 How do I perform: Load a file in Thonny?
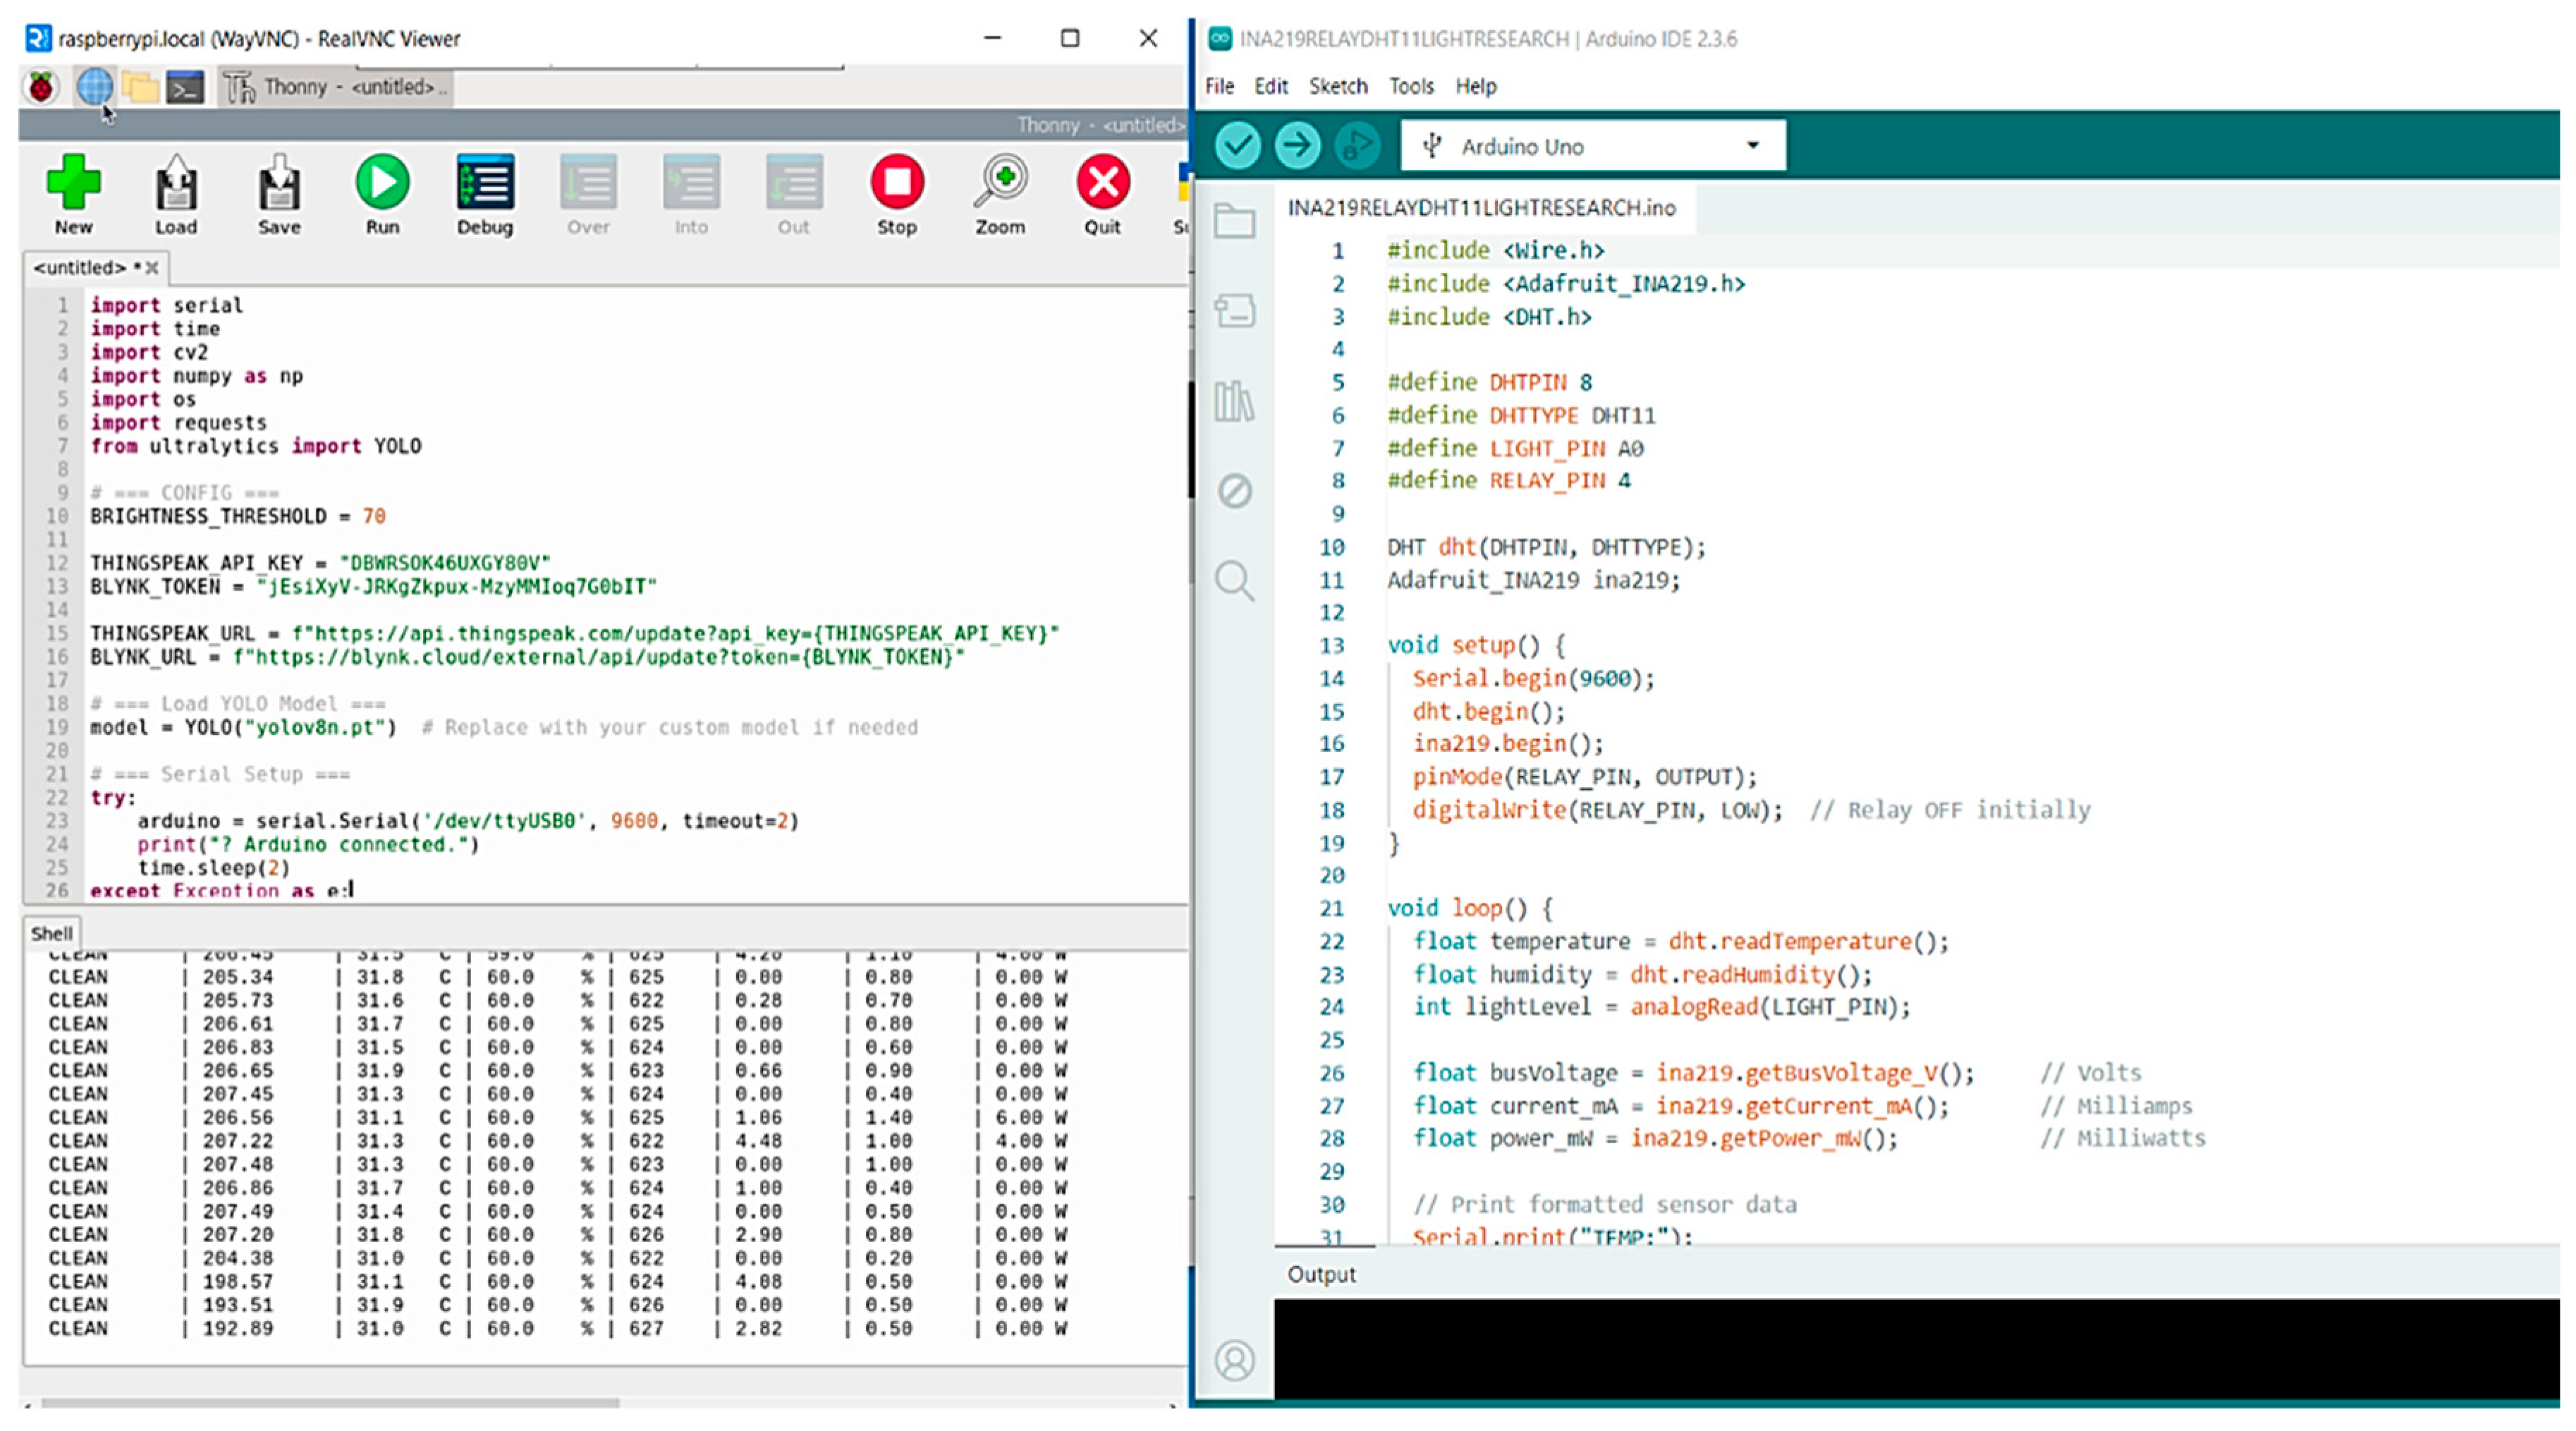[176, 183]
